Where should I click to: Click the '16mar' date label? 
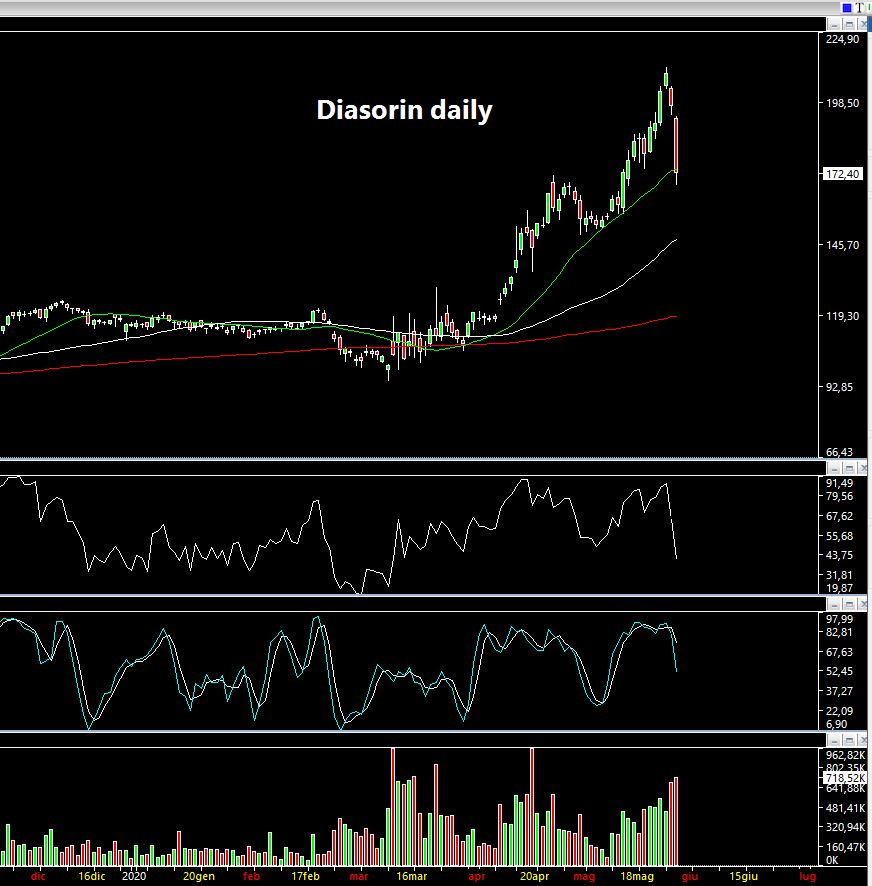click(411, 876)
